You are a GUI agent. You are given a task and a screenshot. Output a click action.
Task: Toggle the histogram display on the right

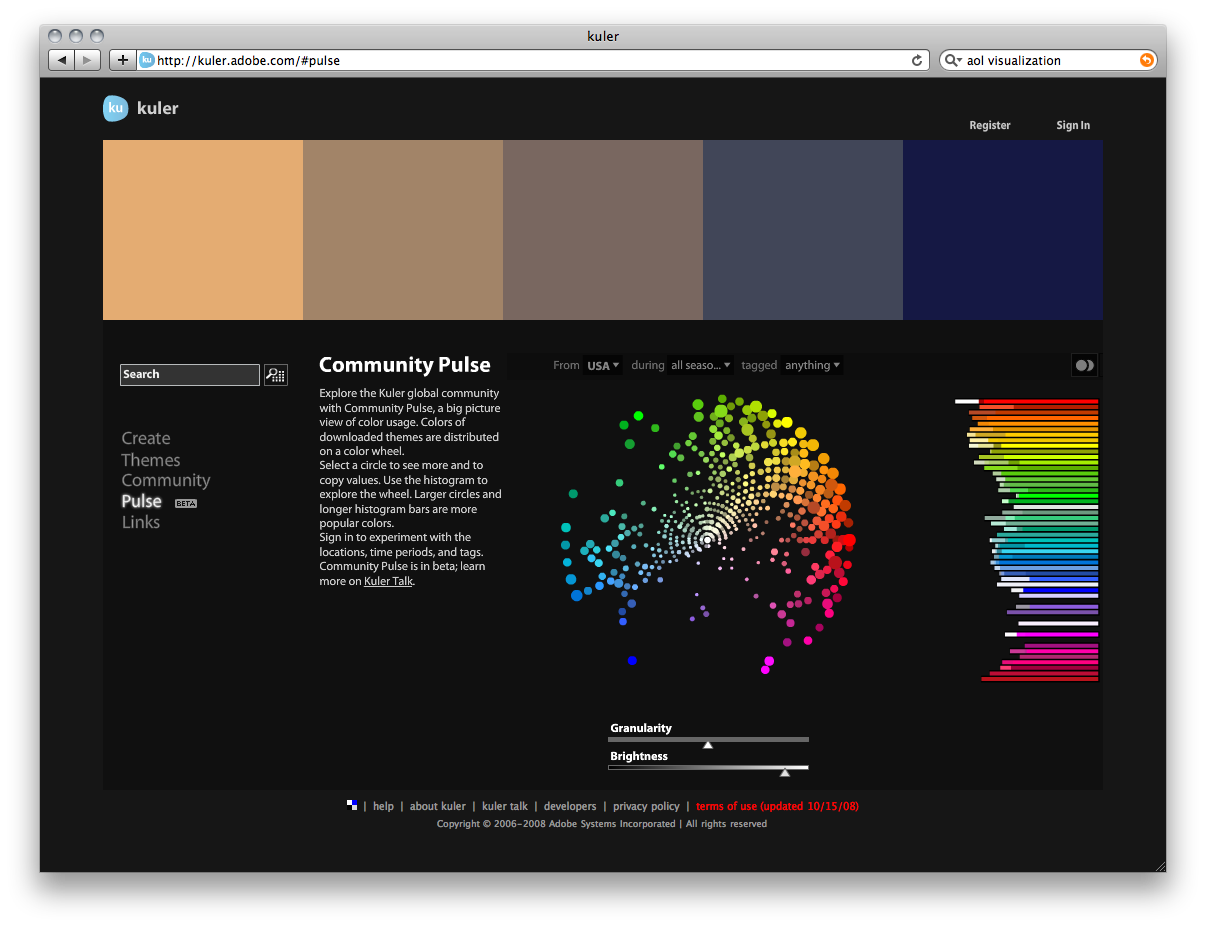[x=1030, y=540]
